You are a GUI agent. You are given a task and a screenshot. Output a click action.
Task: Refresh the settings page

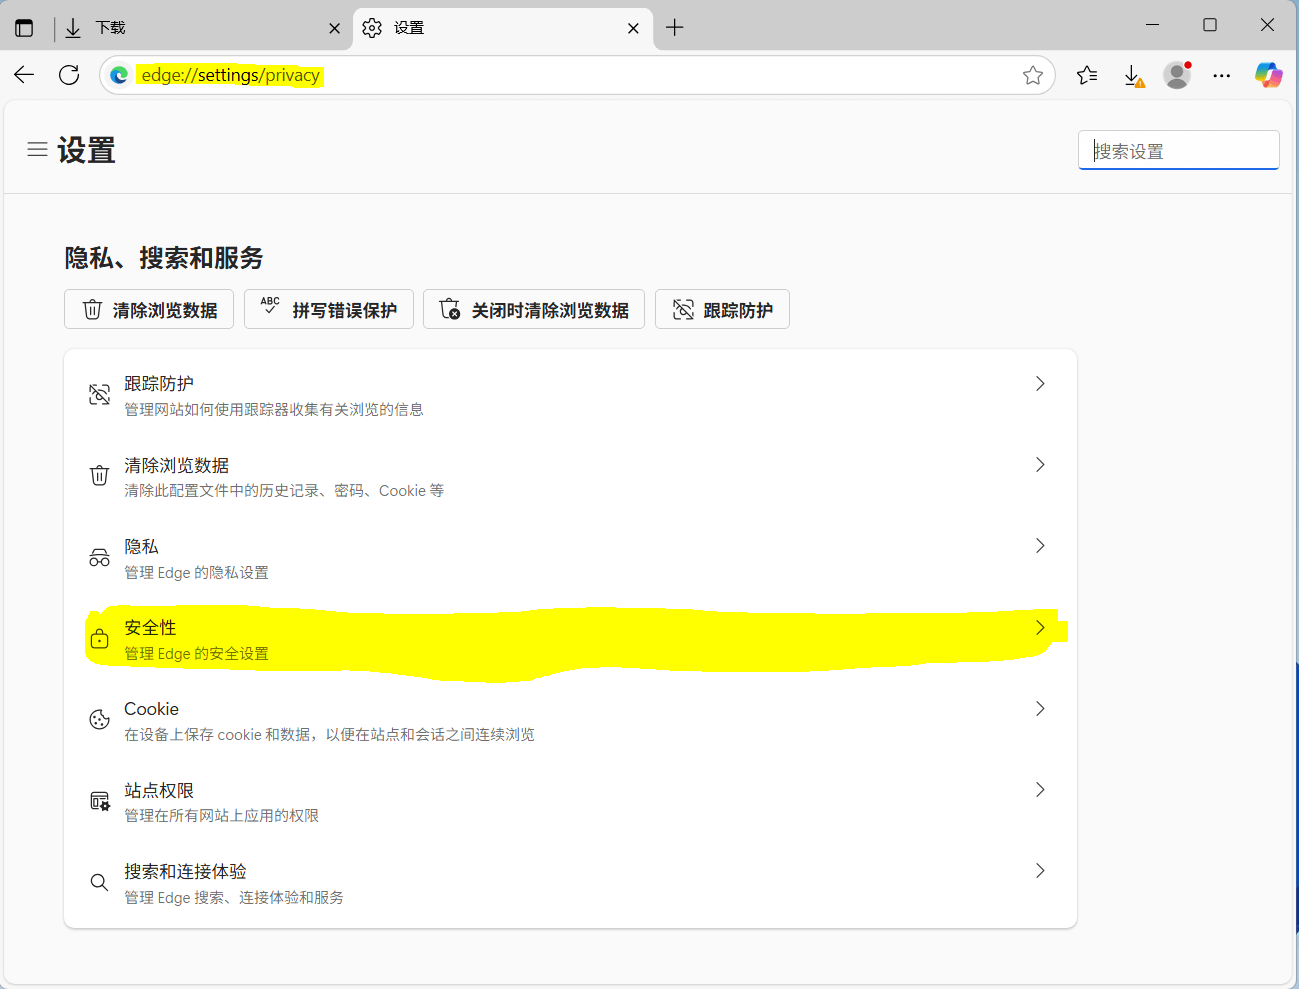coord(69,75)
